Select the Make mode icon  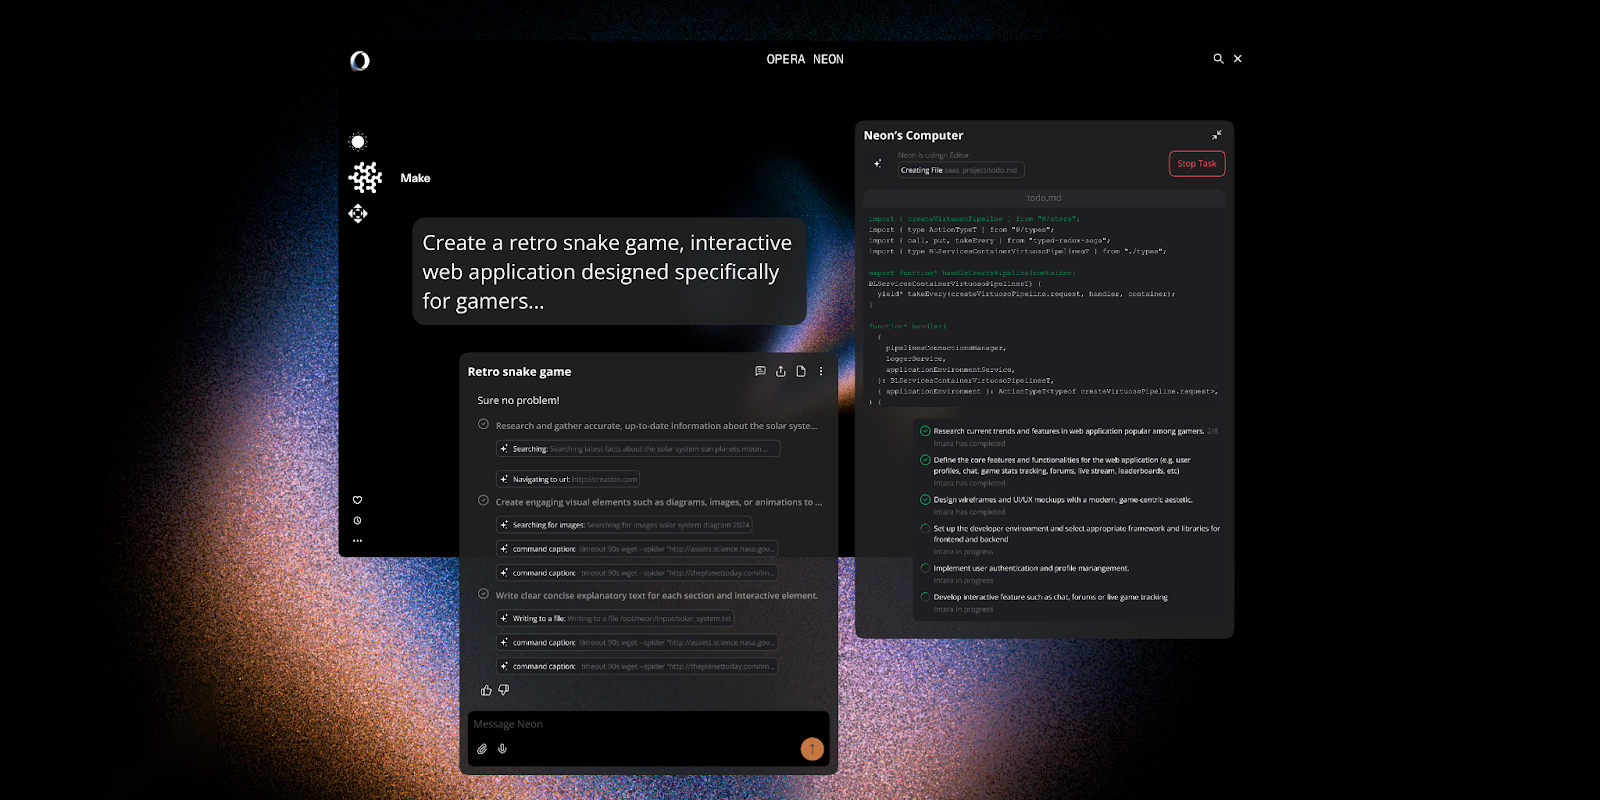pos(365,178)
